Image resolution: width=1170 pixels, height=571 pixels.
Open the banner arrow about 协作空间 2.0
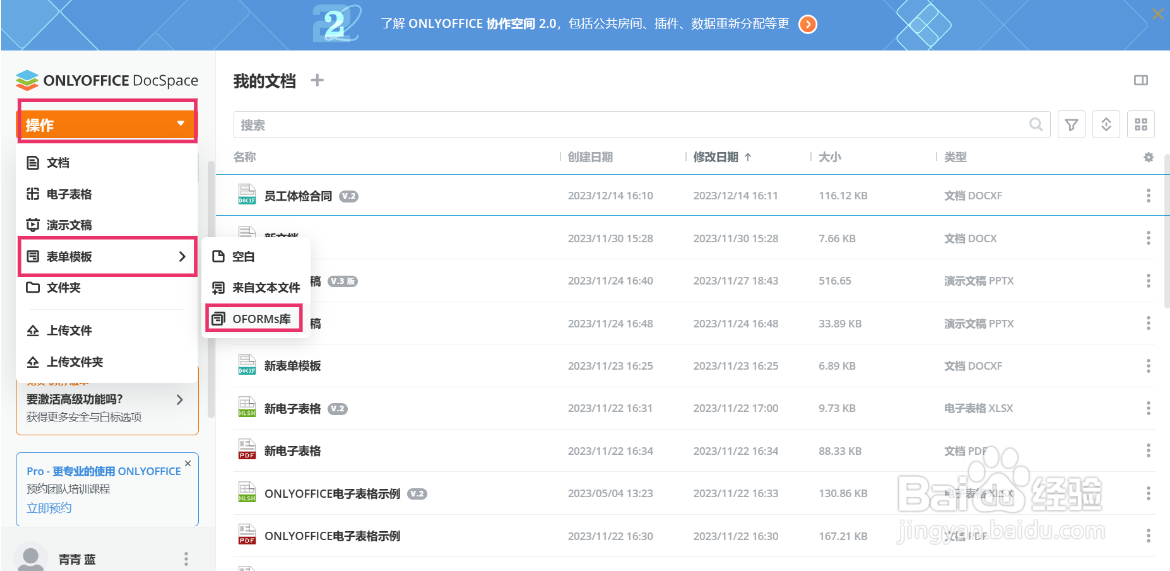pyautogui.click(x=807, y=24)
